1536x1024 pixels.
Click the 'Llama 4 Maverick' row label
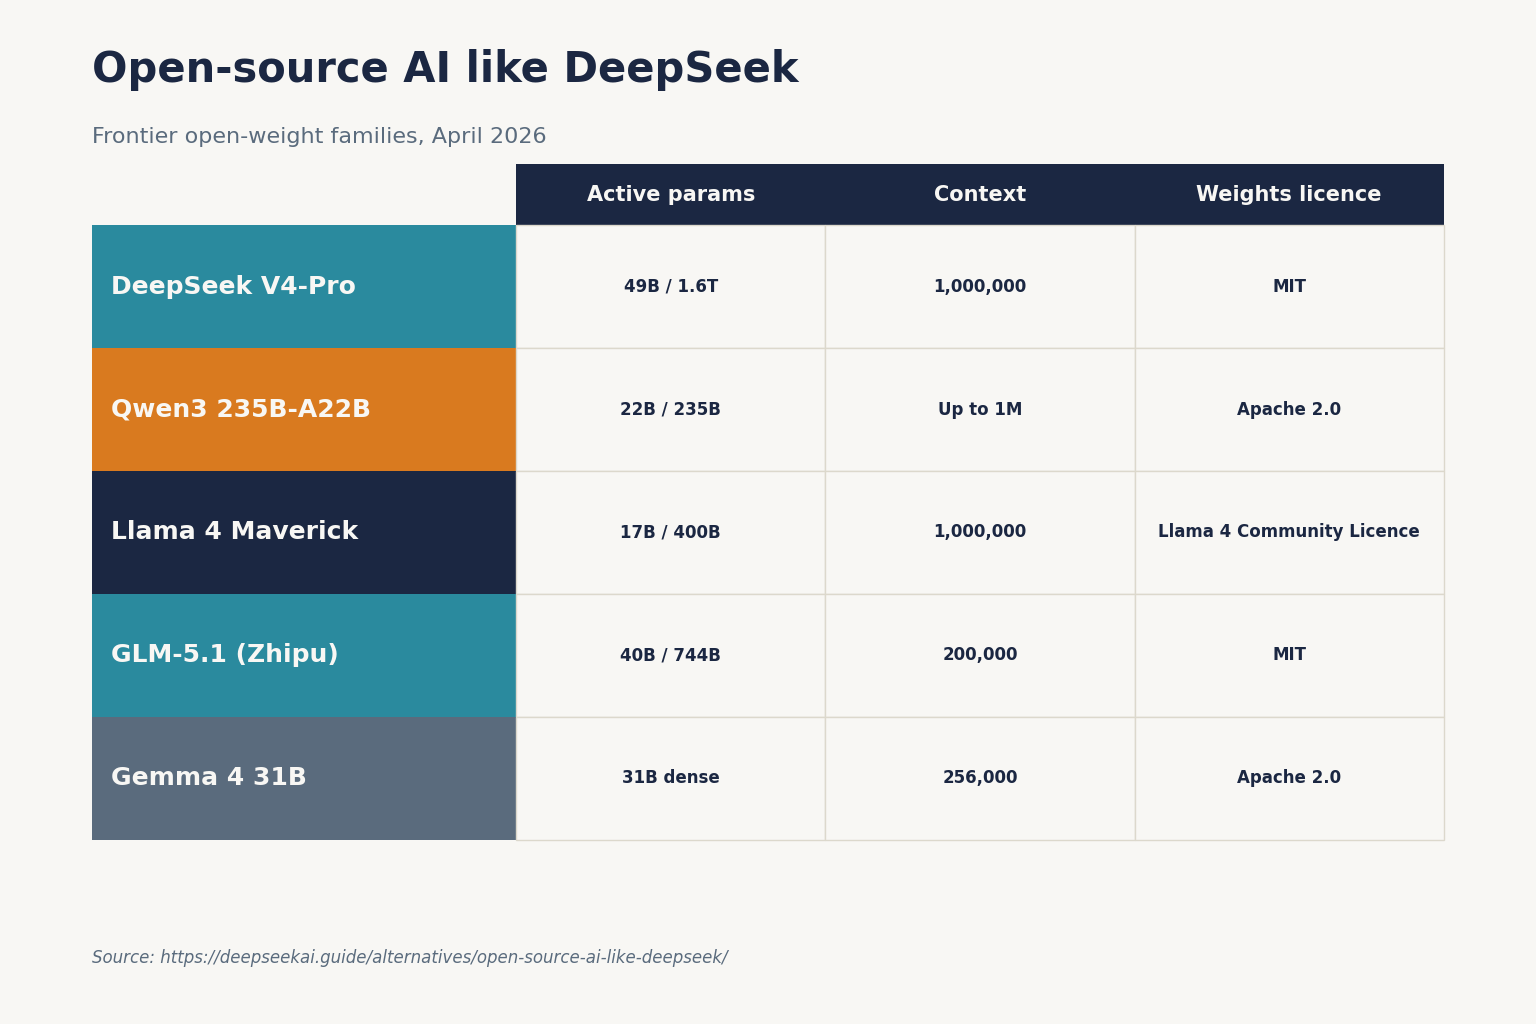(304, 533)
